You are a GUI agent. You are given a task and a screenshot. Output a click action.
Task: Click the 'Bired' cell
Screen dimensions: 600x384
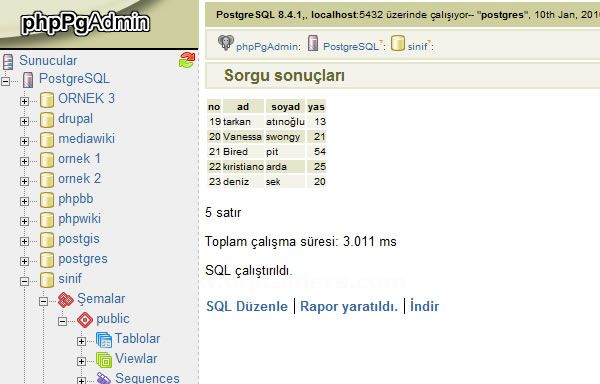click(x=243, y=151)
